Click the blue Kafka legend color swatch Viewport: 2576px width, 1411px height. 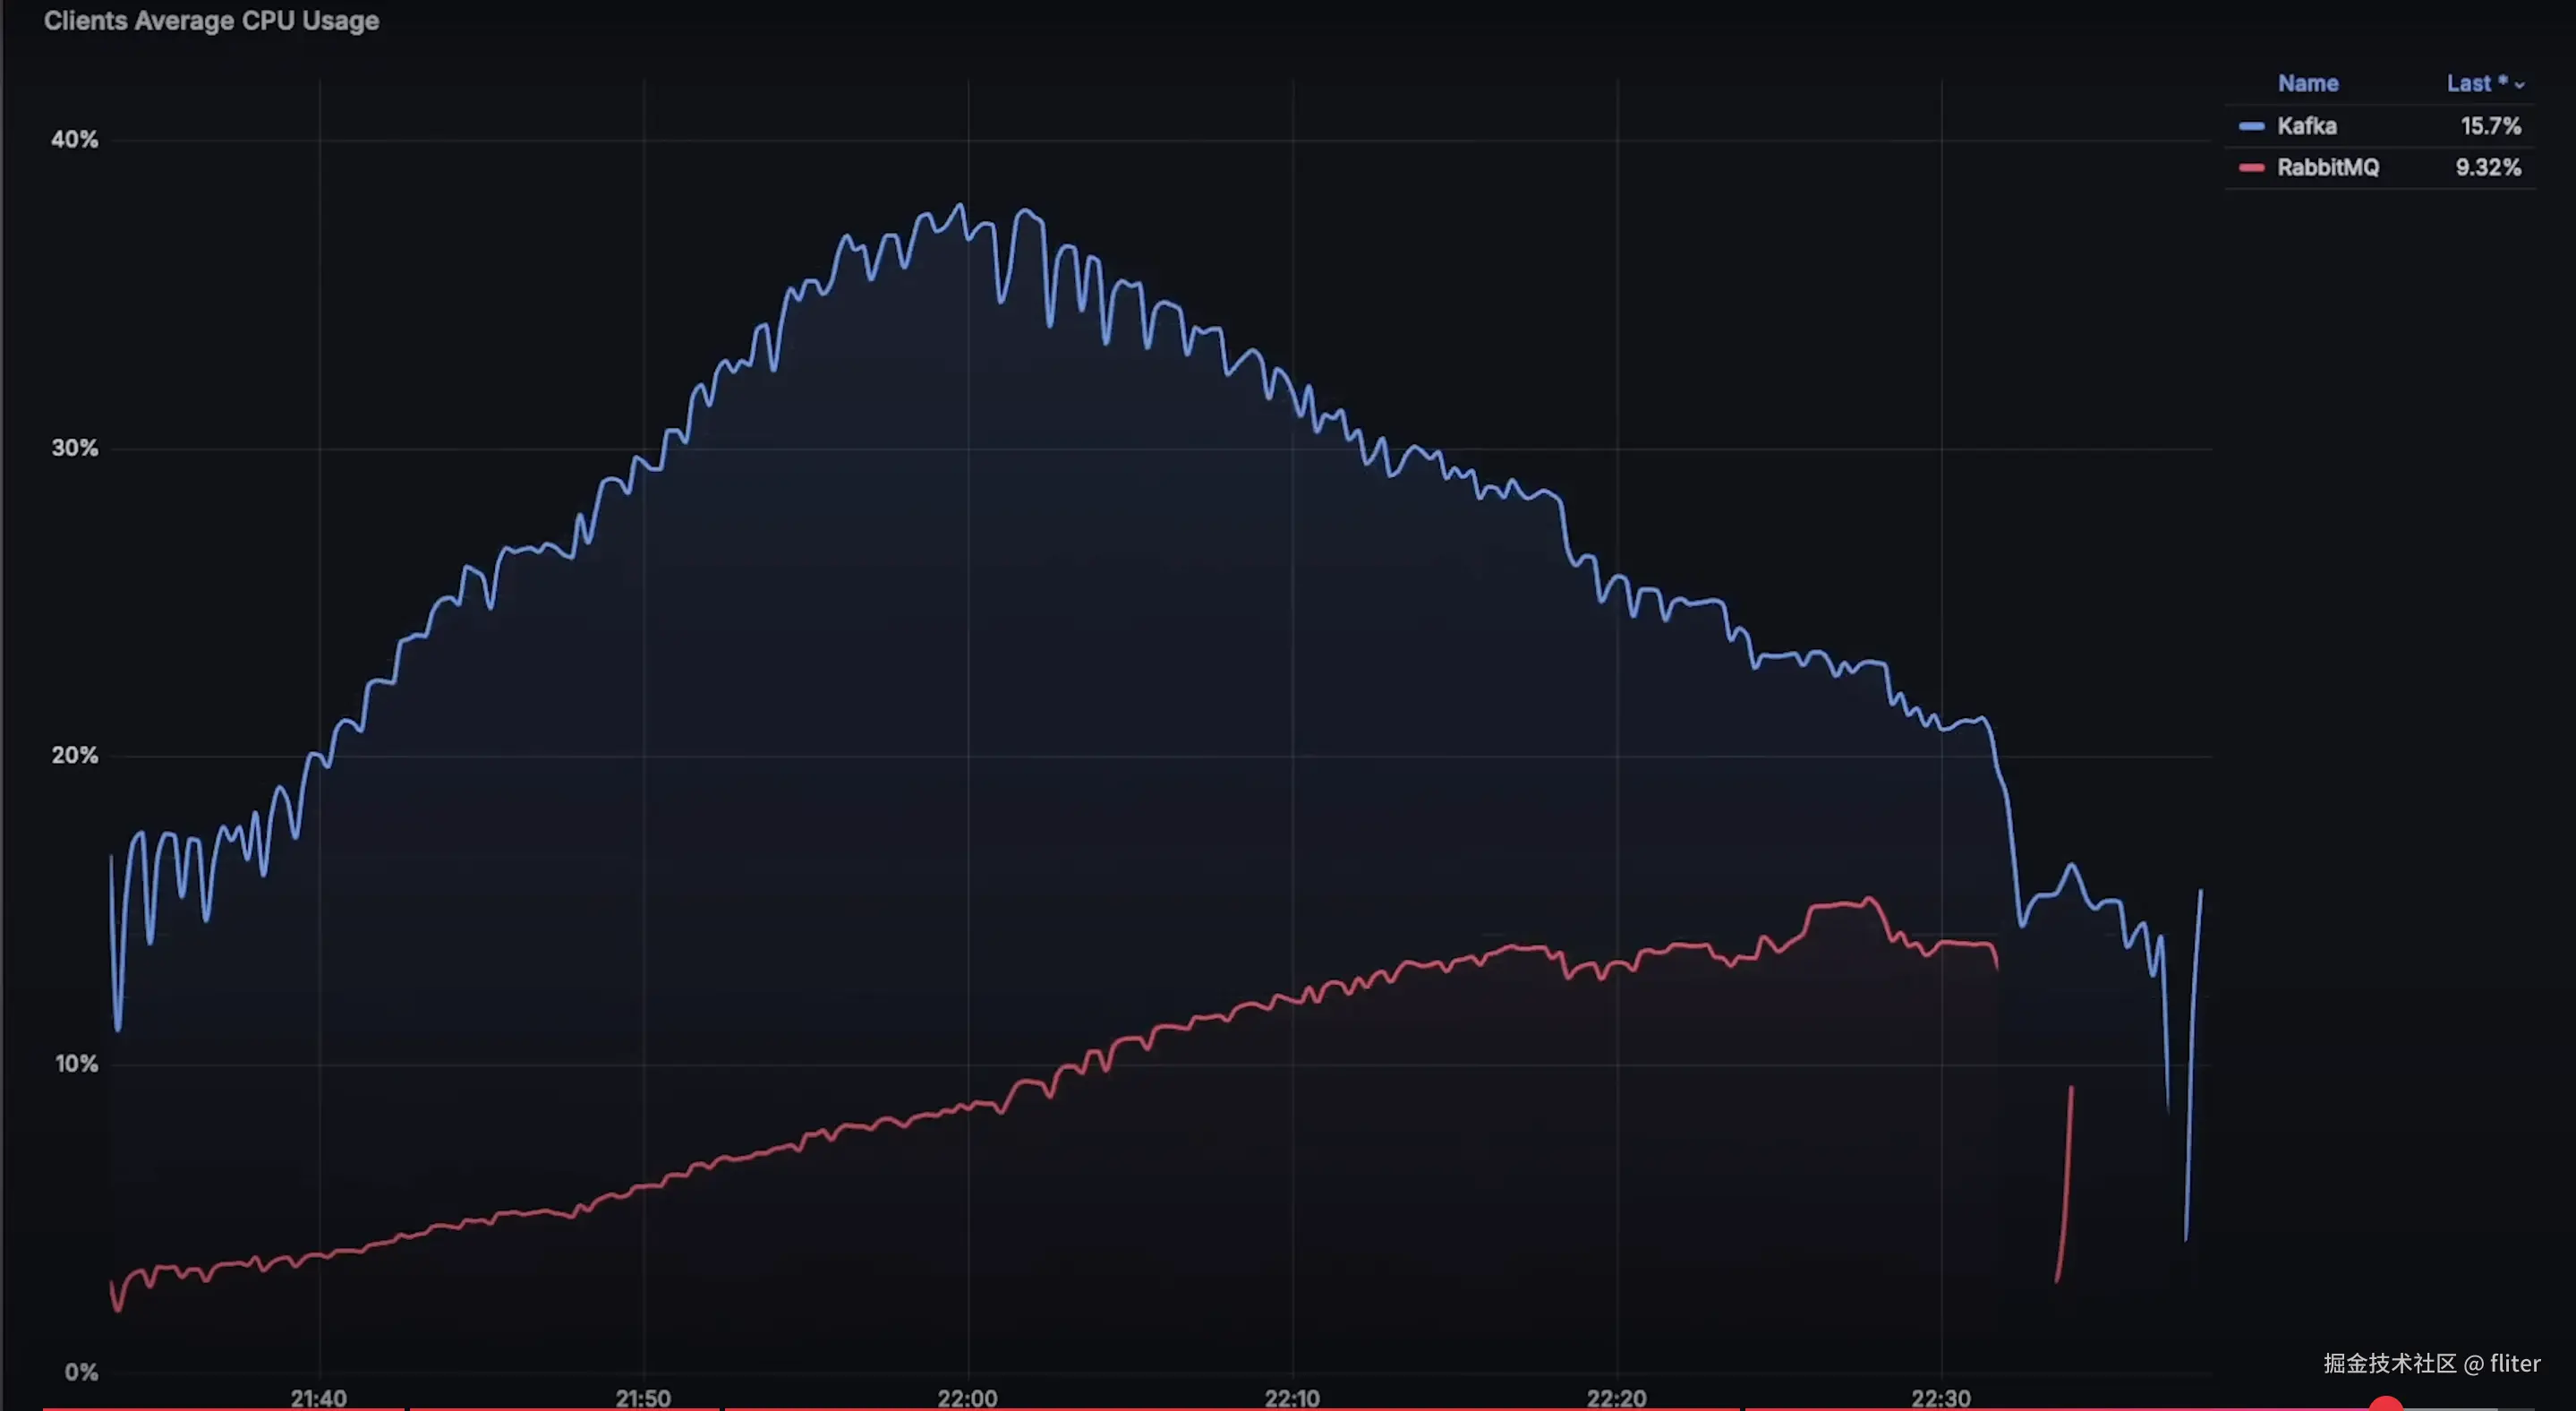[2251, 126]
